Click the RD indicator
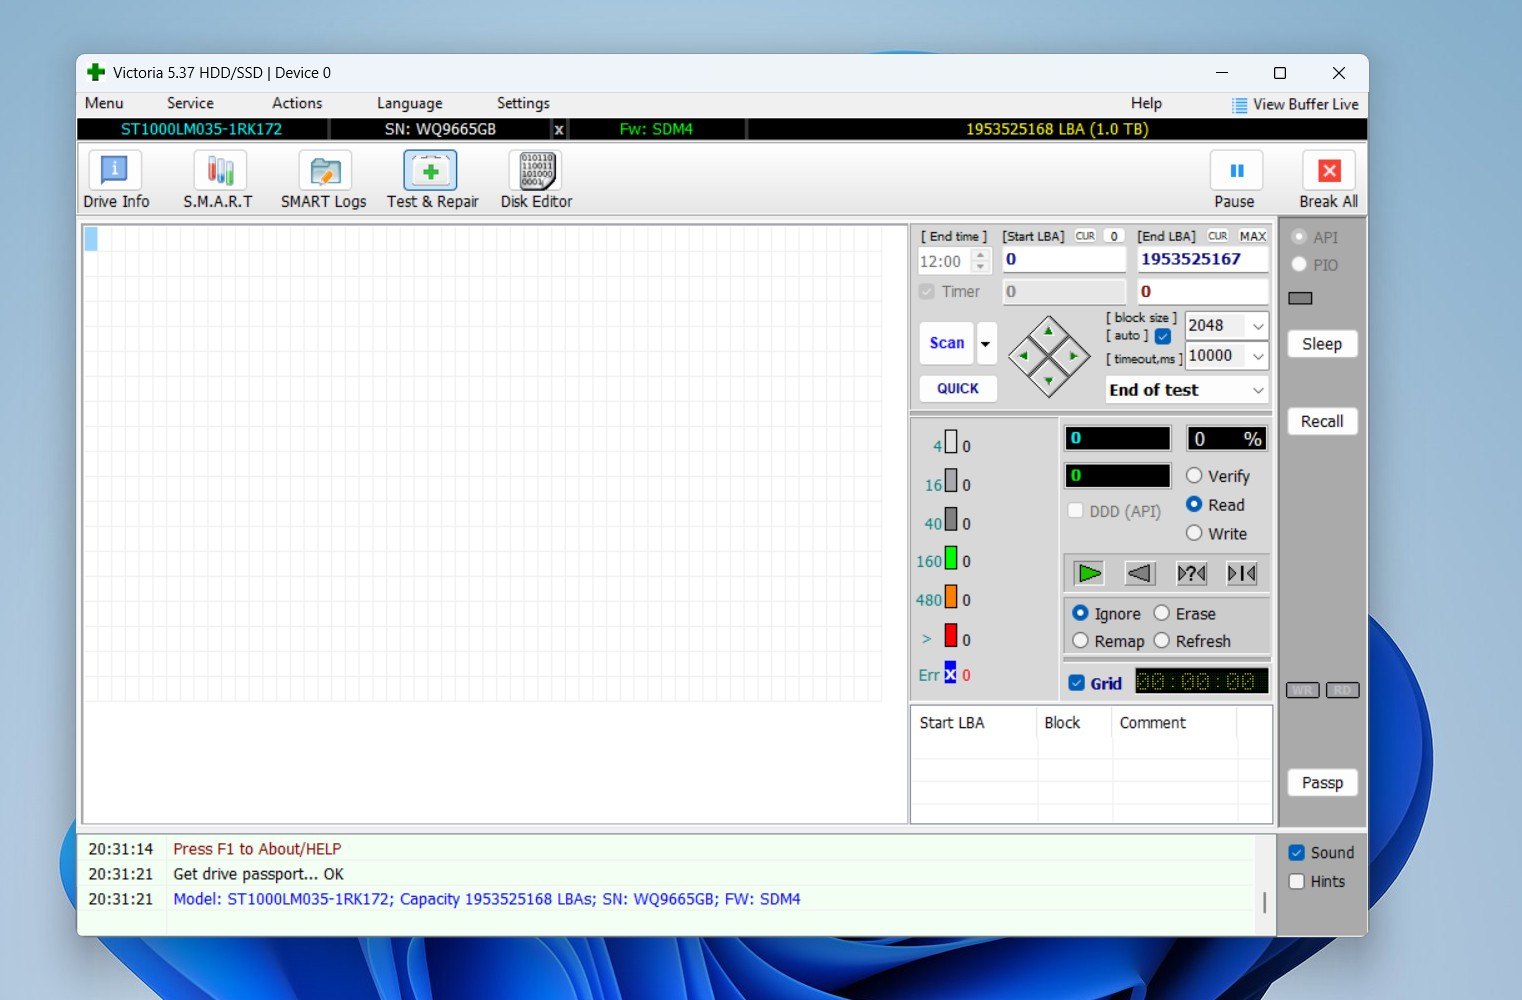This screenshot has height=1000, width=1522. (x=1342, y=690)
